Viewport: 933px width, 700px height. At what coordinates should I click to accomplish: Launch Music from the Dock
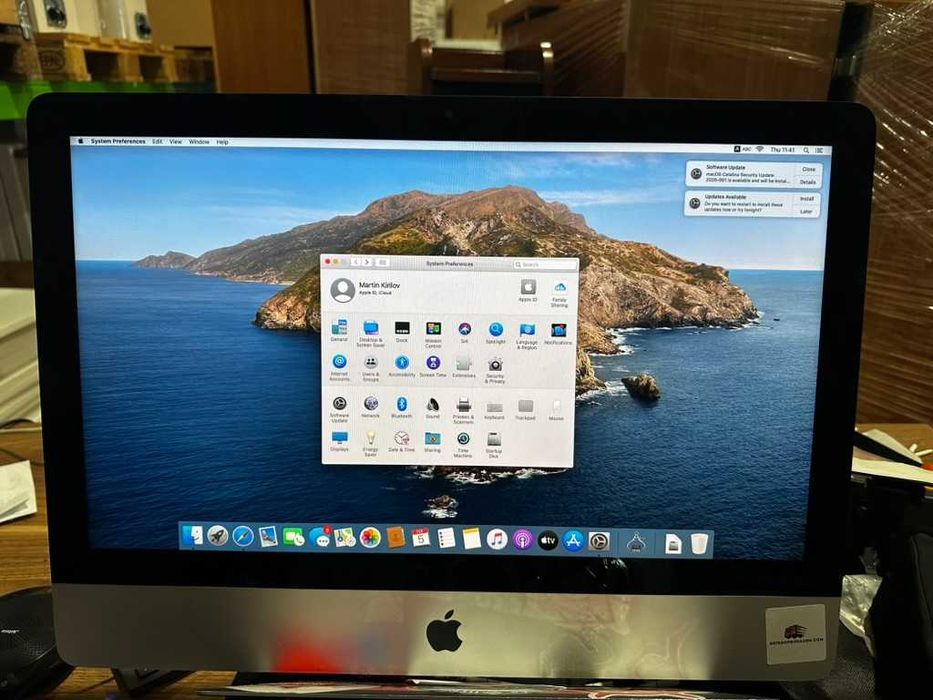(497, 540)
